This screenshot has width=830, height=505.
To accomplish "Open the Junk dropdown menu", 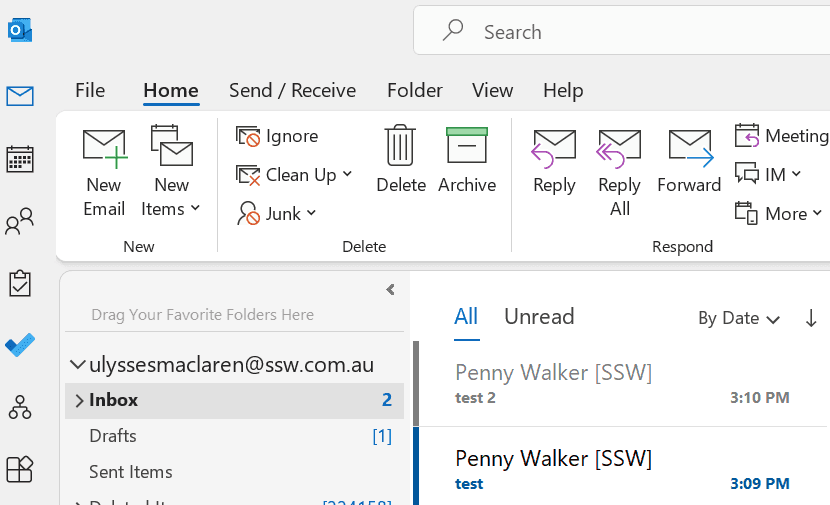I will coord(277,213).
